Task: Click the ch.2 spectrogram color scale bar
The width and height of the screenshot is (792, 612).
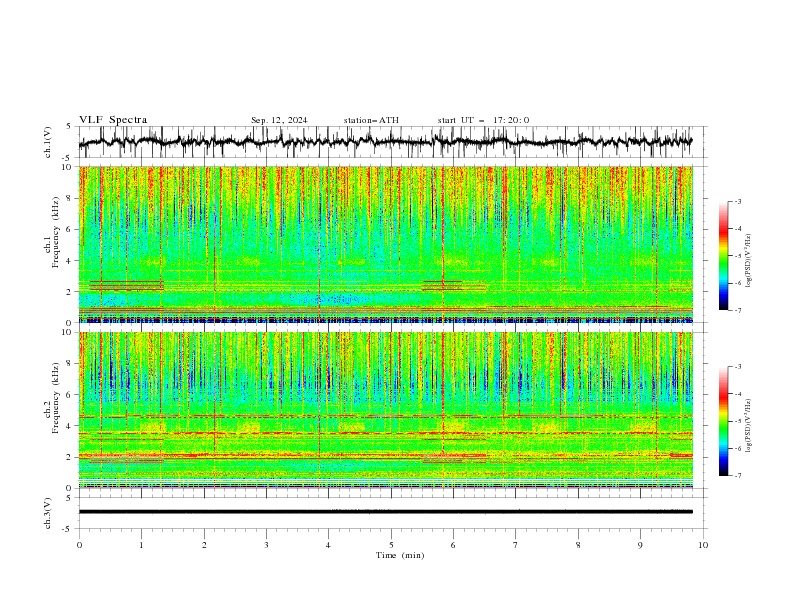Action: pyautogui.click(x=723, y=421)
